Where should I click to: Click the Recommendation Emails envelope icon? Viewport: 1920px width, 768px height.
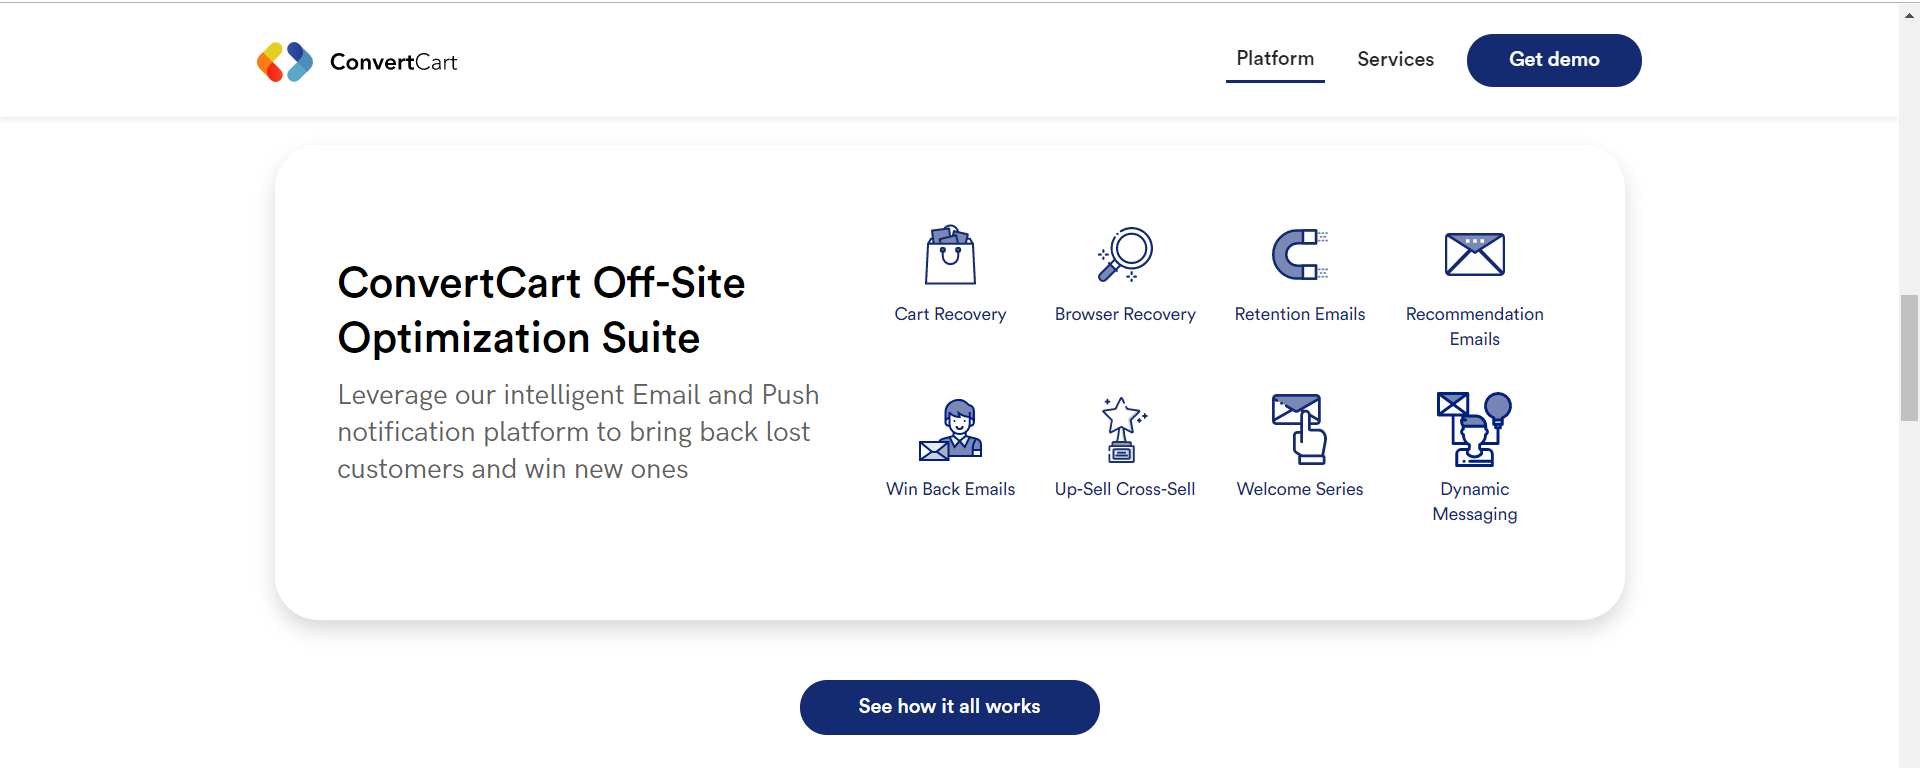pyautogui.click(x=1474, y=255)
